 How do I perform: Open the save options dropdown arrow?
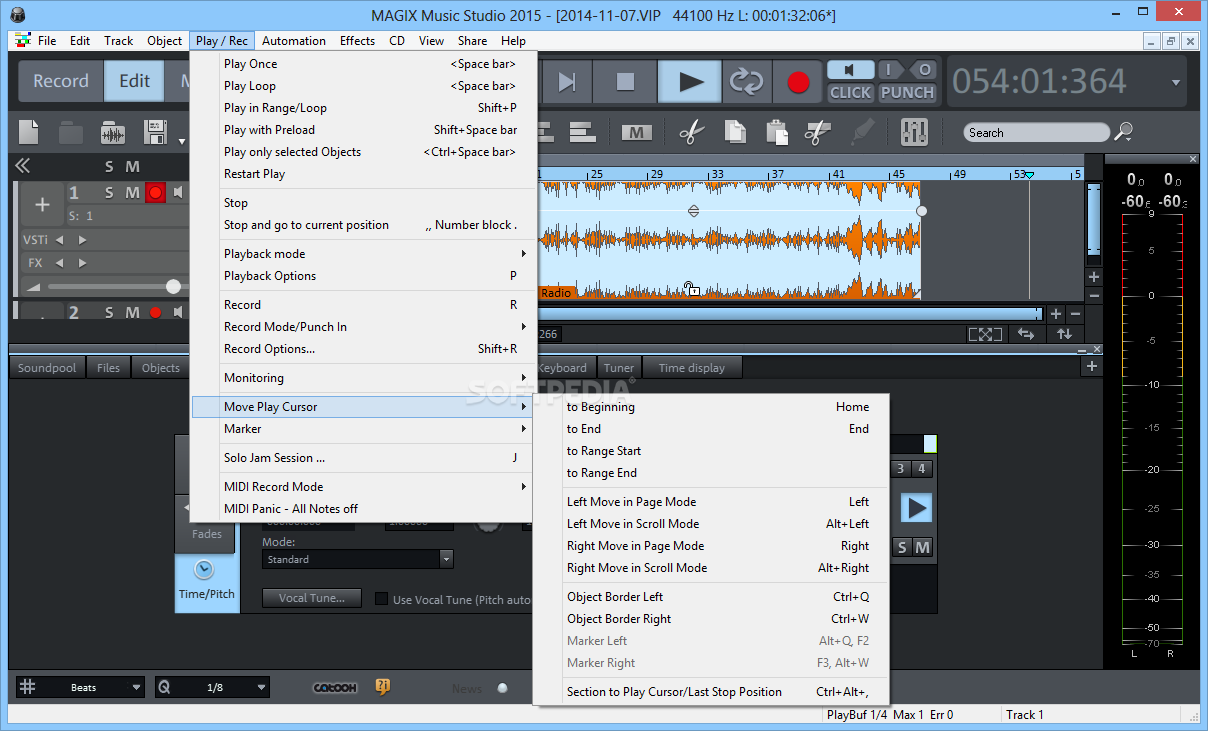pos(181,142)
